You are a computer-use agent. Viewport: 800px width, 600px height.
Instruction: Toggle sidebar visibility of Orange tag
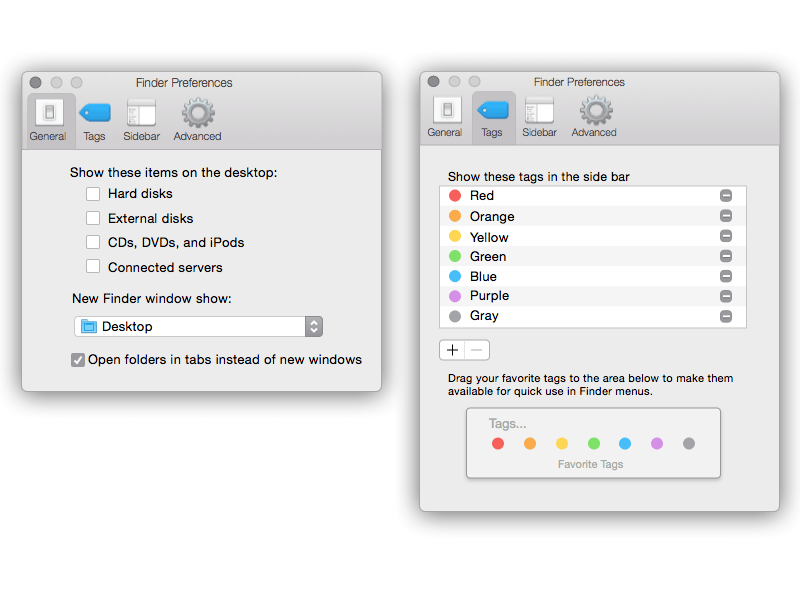click(x=726, y=216)
